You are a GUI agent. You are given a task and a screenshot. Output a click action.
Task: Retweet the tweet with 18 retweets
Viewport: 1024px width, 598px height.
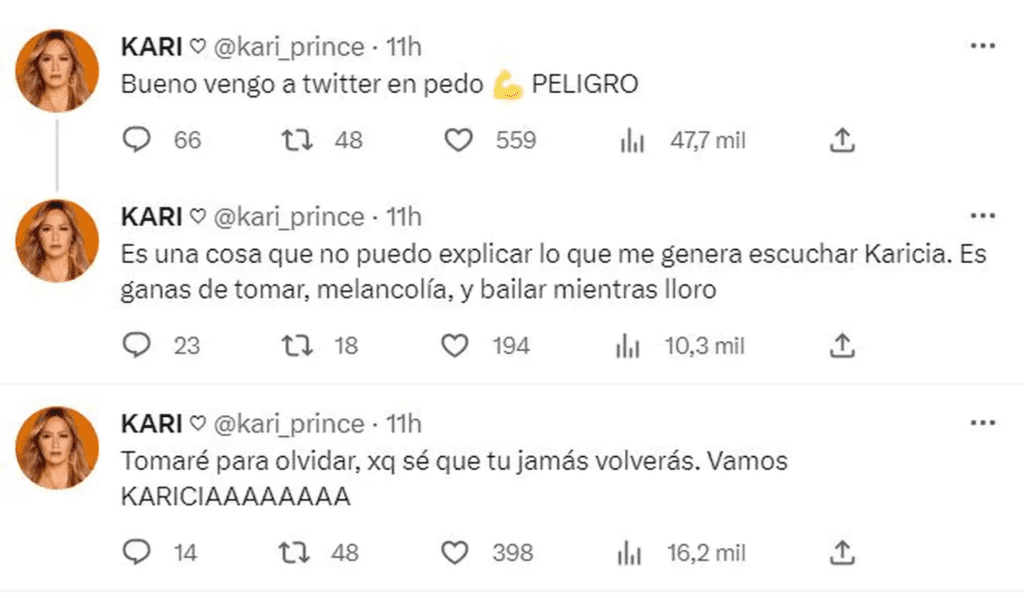point(294,346)
